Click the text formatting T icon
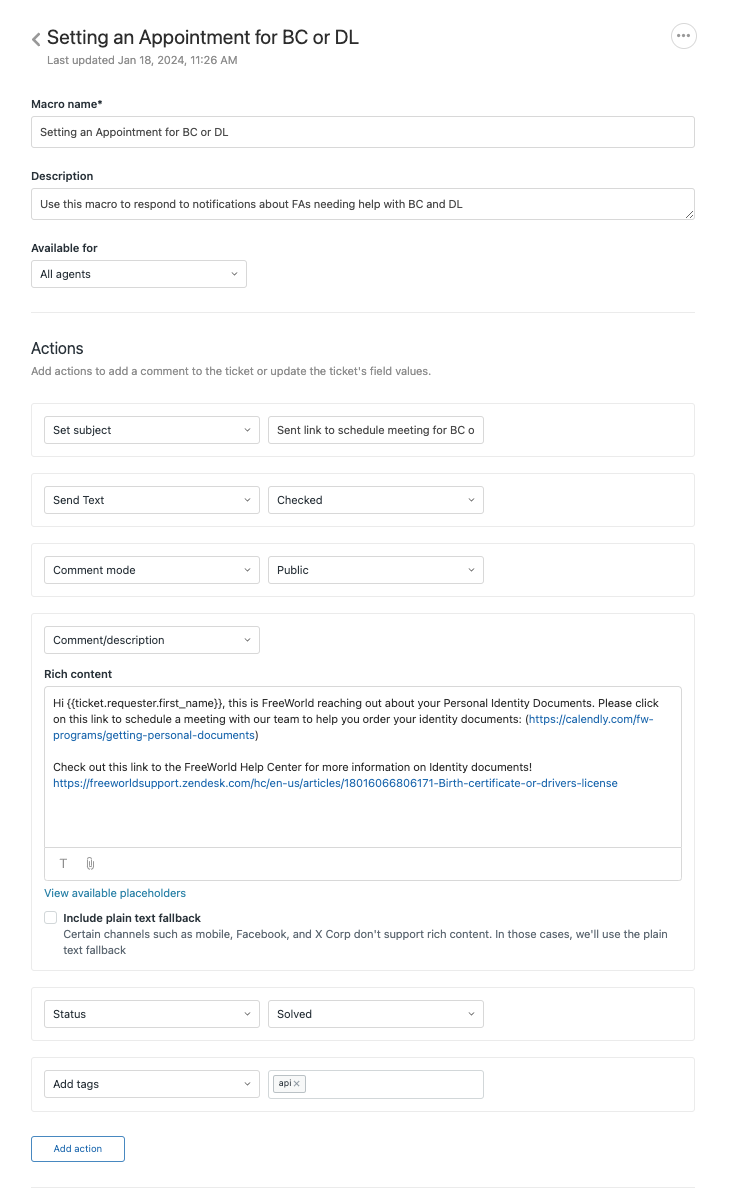The height and width of the screenshot is (1202, 729). tap(63, 864)
